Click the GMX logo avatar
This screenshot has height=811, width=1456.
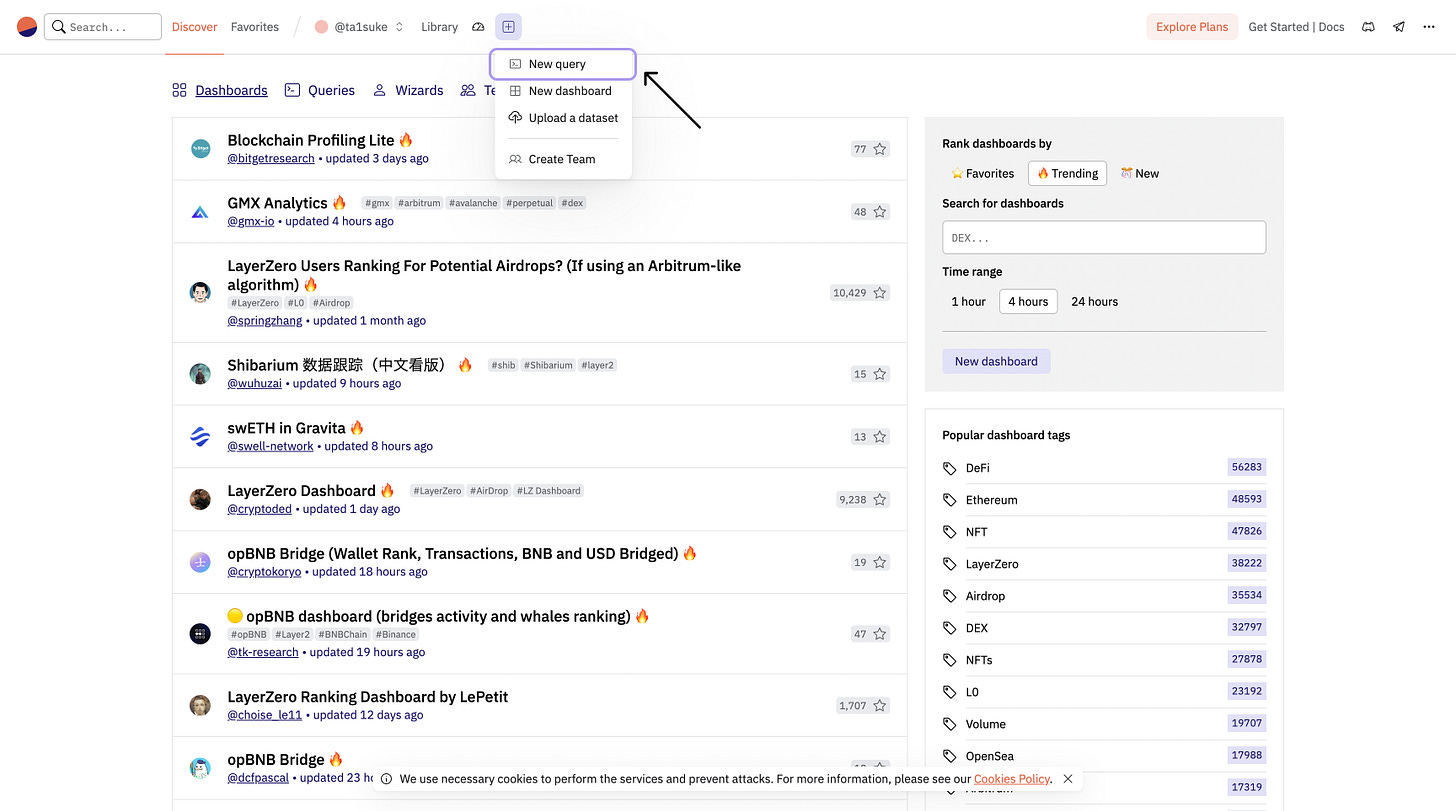pyautogui.click(x=200, y=212)
